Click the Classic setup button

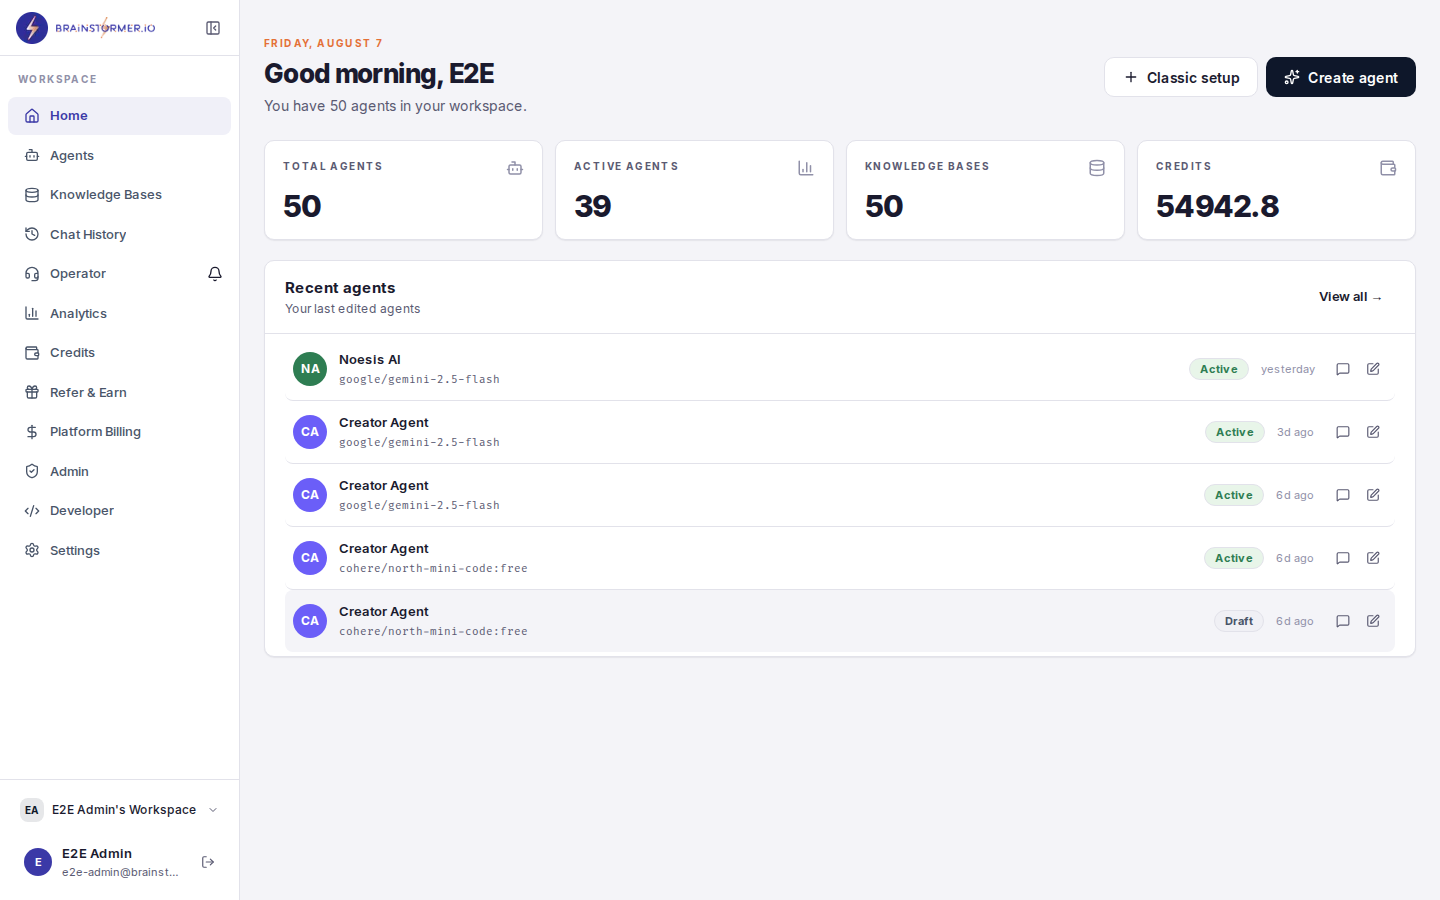tap(1181, 77)
